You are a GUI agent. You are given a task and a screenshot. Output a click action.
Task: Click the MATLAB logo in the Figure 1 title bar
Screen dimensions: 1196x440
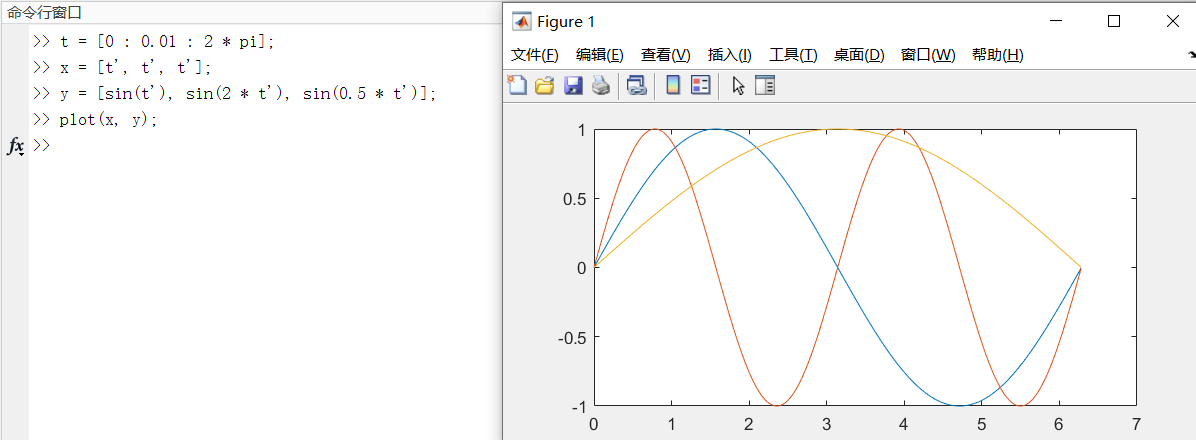522,21
